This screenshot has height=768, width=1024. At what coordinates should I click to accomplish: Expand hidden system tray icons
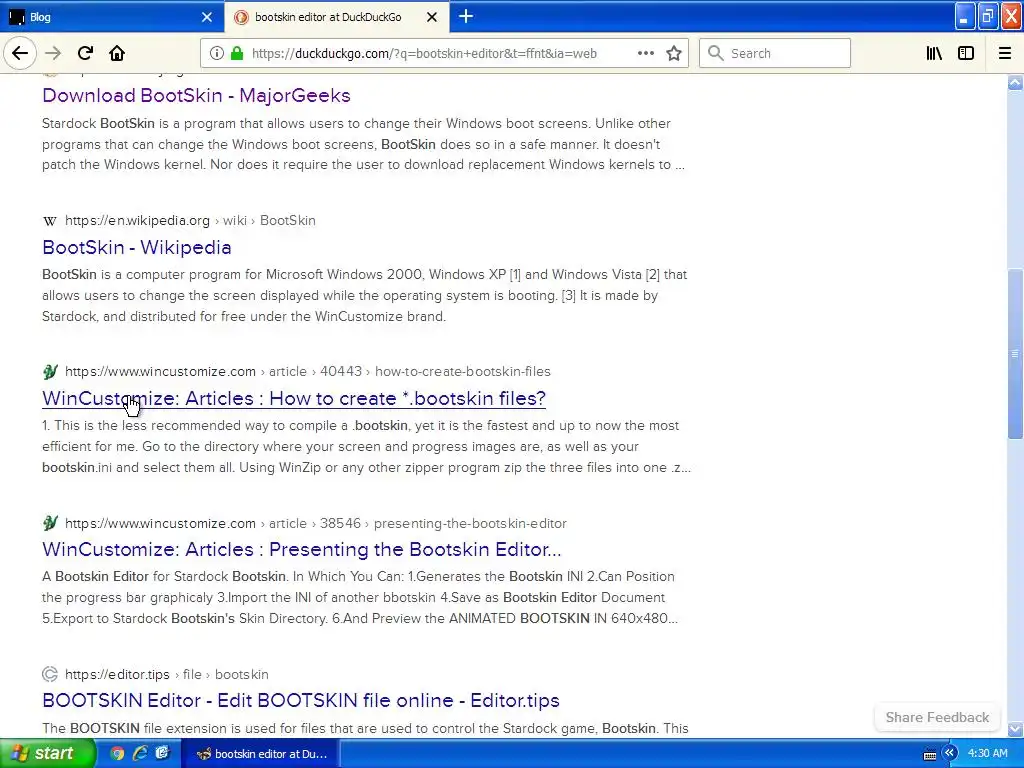pyautogui.click(x=949, y=754)
